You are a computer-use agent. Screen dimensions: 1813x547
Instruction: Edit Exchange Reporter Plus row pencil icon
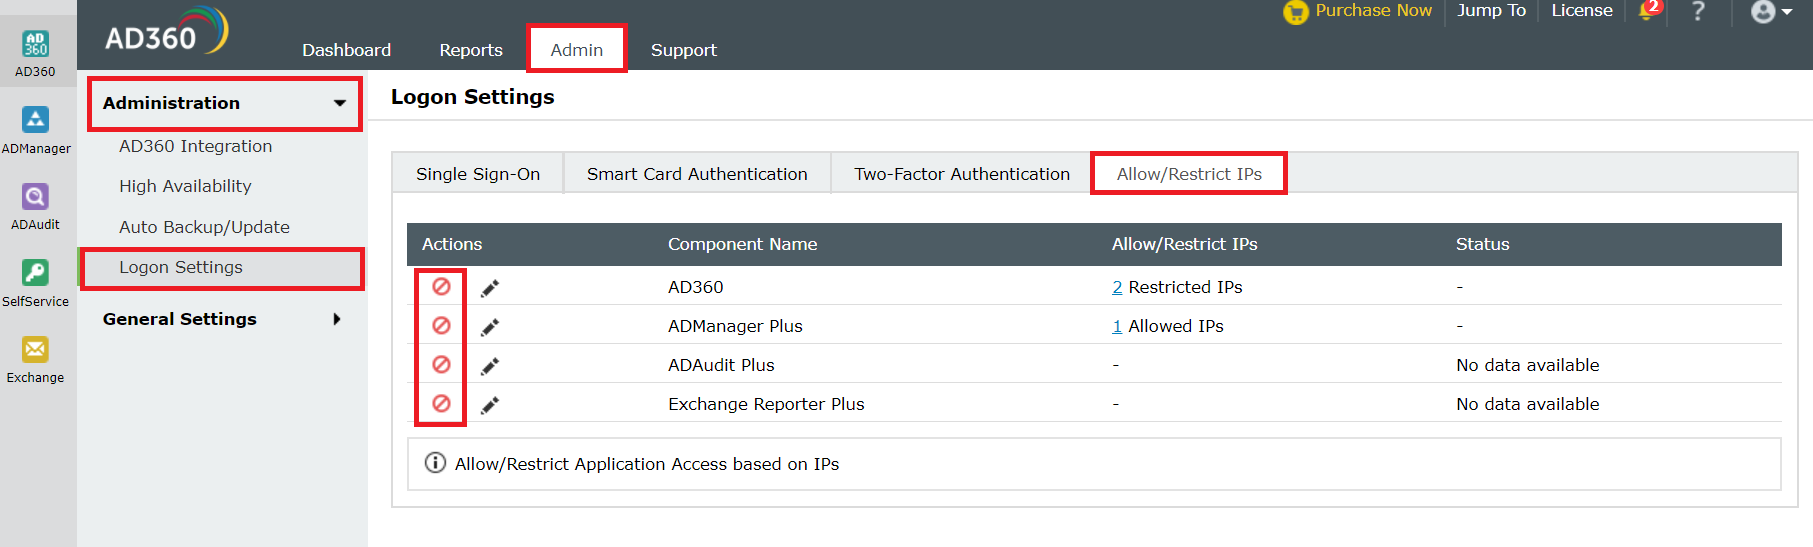coord(490,405)
